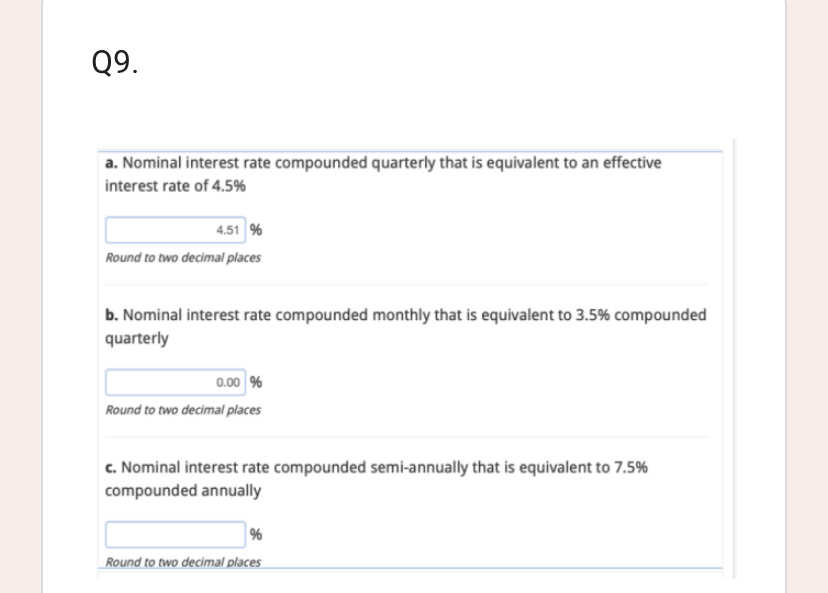
Task: Click the bold 'a.' label in the first question
Action: [110, 162]
